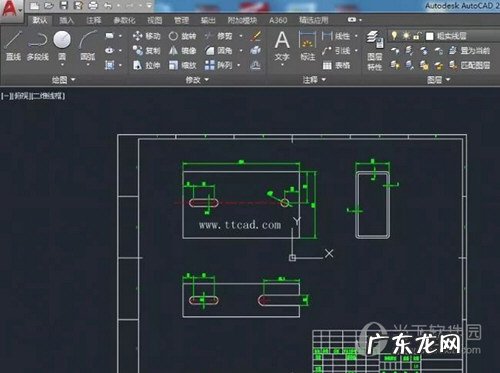Click the Ellipse icon in the Draw panel
The image size is (500, 373).
tap(109, 50)
